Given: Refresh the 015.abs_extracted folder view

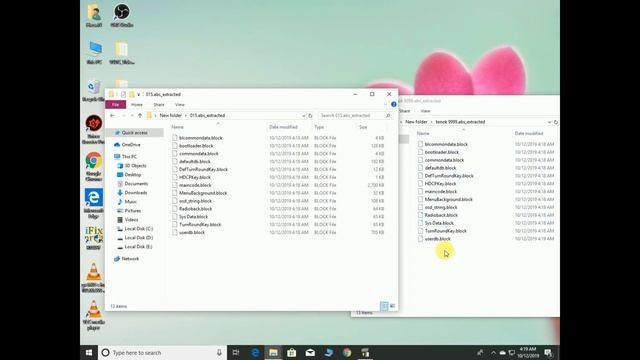Looking at the screenshot, I should (x=310, y=116).
